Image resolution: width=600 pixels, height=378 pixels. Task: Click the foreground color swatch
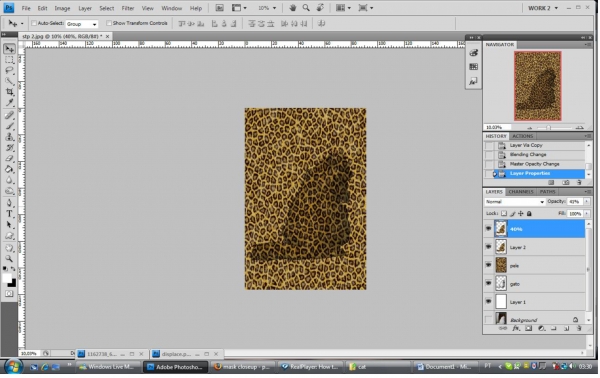click(7, 278)
